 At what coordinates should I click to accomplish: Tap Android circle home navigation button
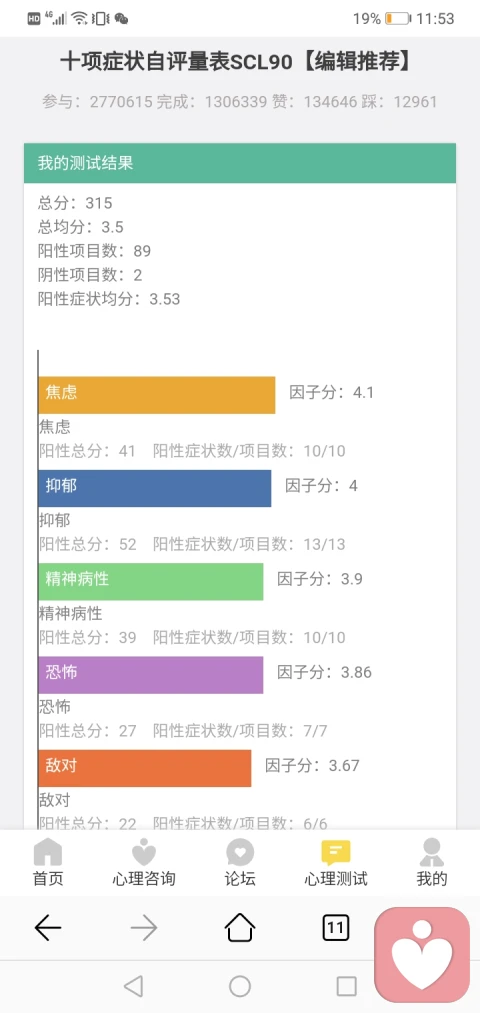point(240,986)
